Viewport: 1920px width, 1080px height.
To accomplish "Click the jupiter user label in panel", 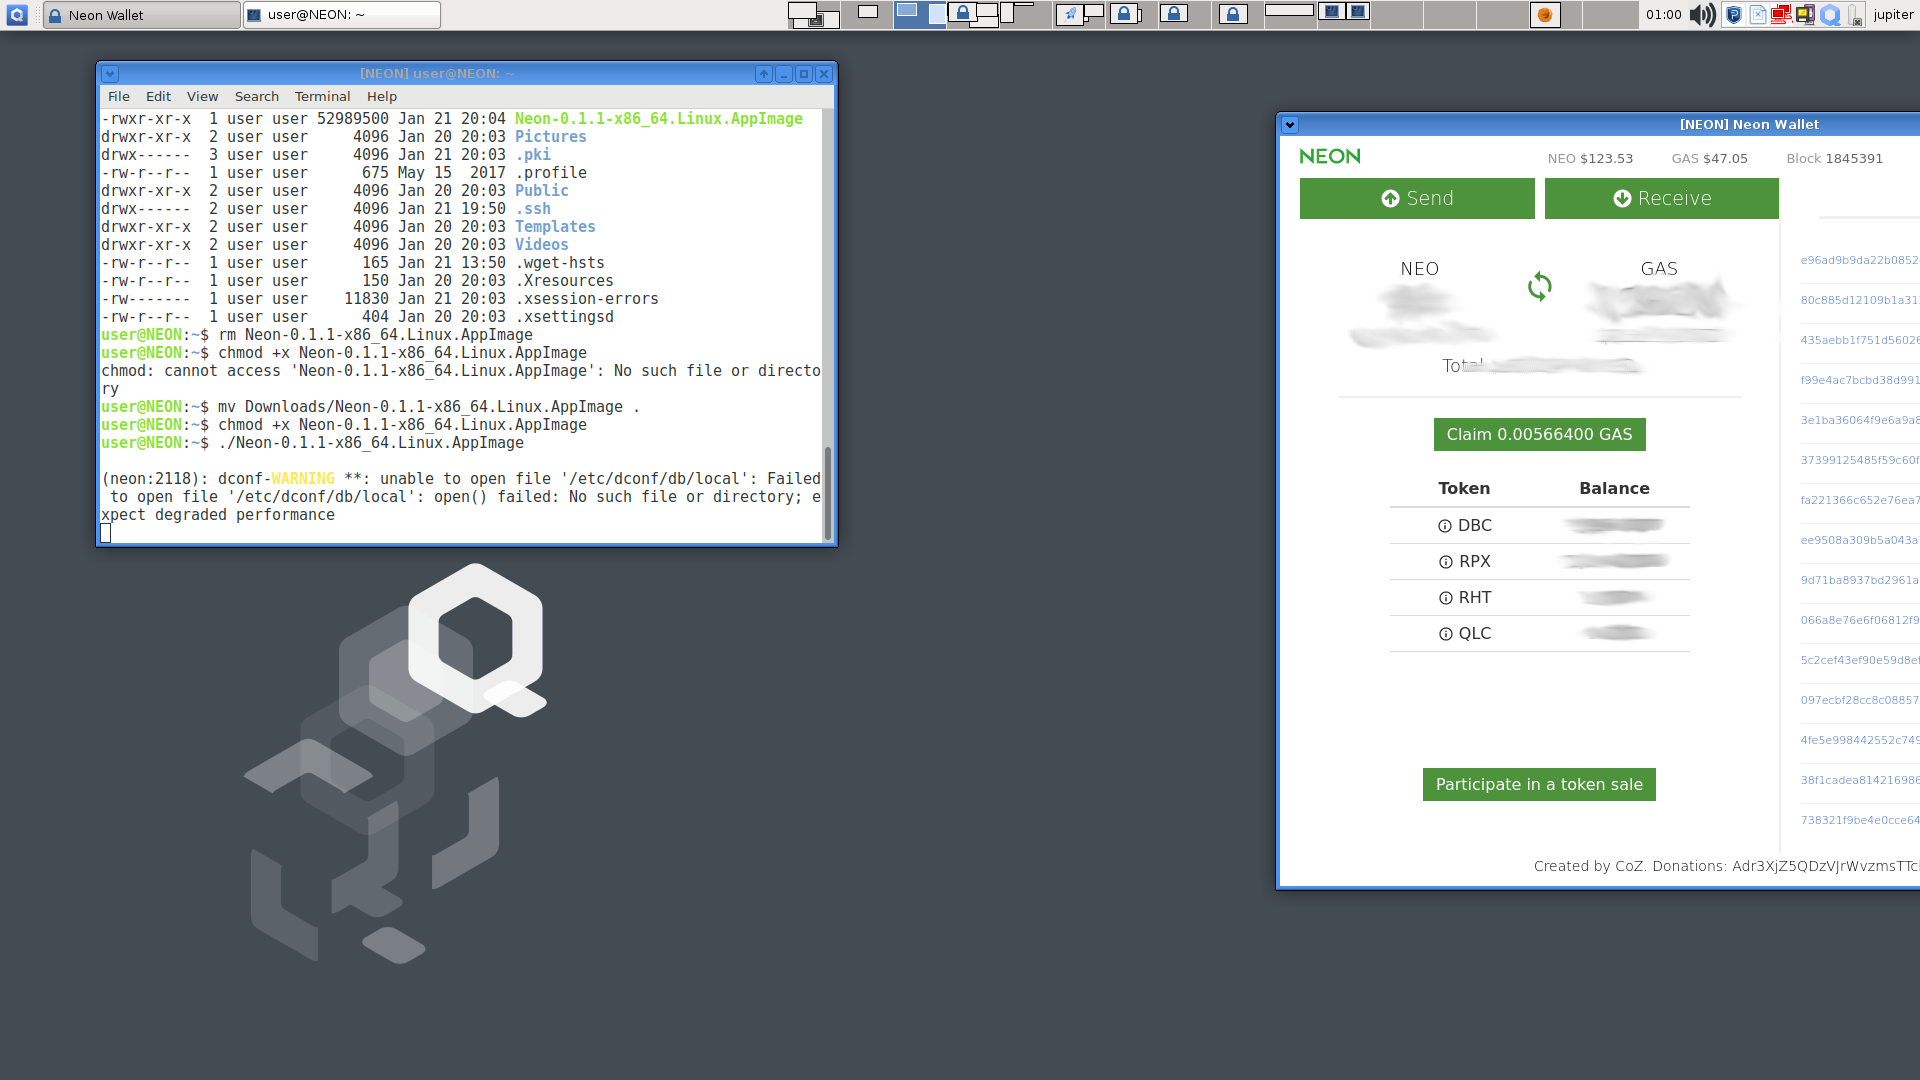I will coord(1893,15).
